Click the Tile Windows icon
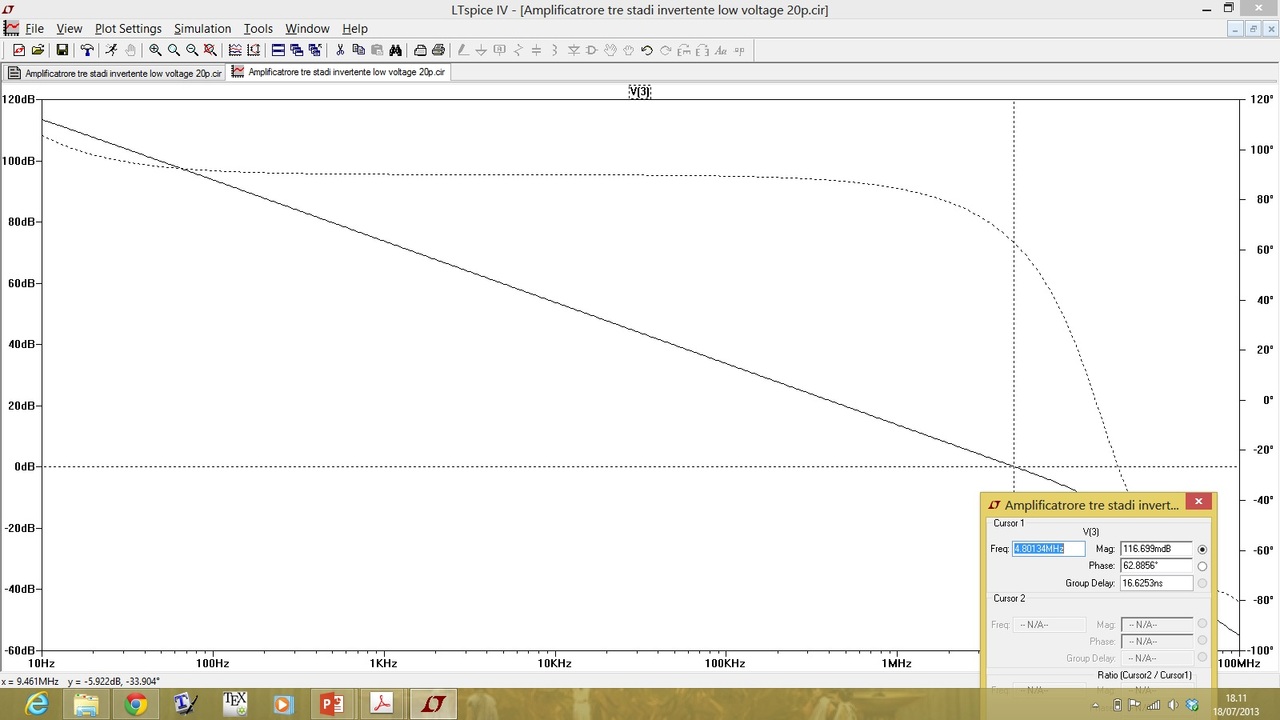The height and width of the screenshot is (720, 1280). [279, 50]
